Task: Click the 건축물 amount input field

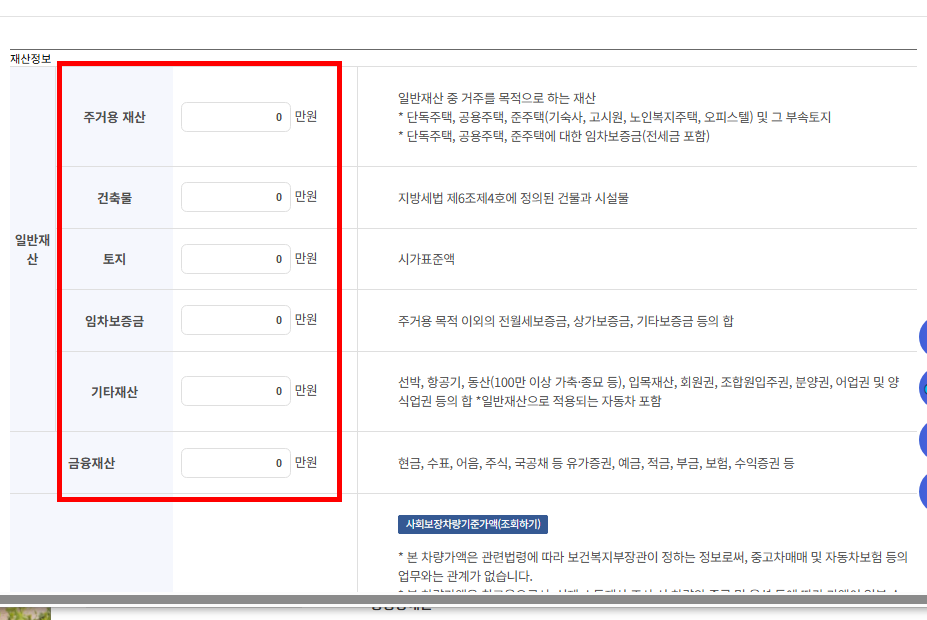Action: coord(235,196)
